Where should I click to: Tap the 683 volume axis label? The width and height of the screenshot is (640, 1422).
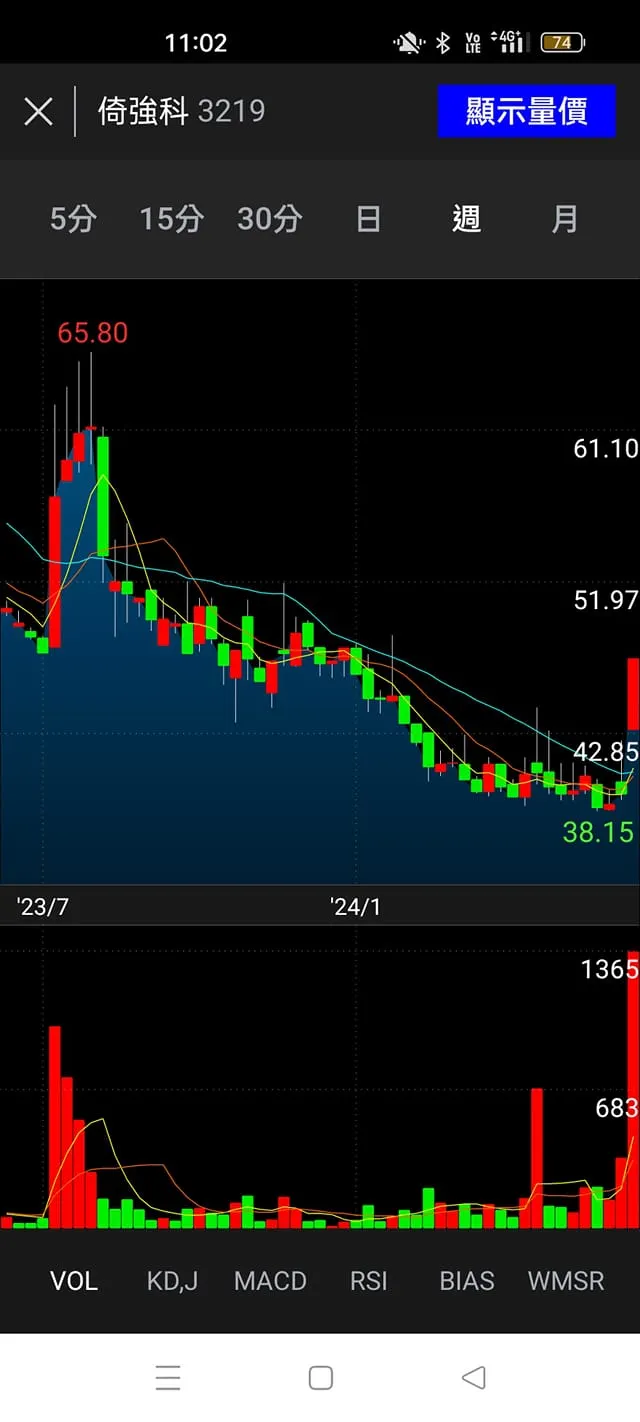pyautogui.click(x=616, y=1108)
